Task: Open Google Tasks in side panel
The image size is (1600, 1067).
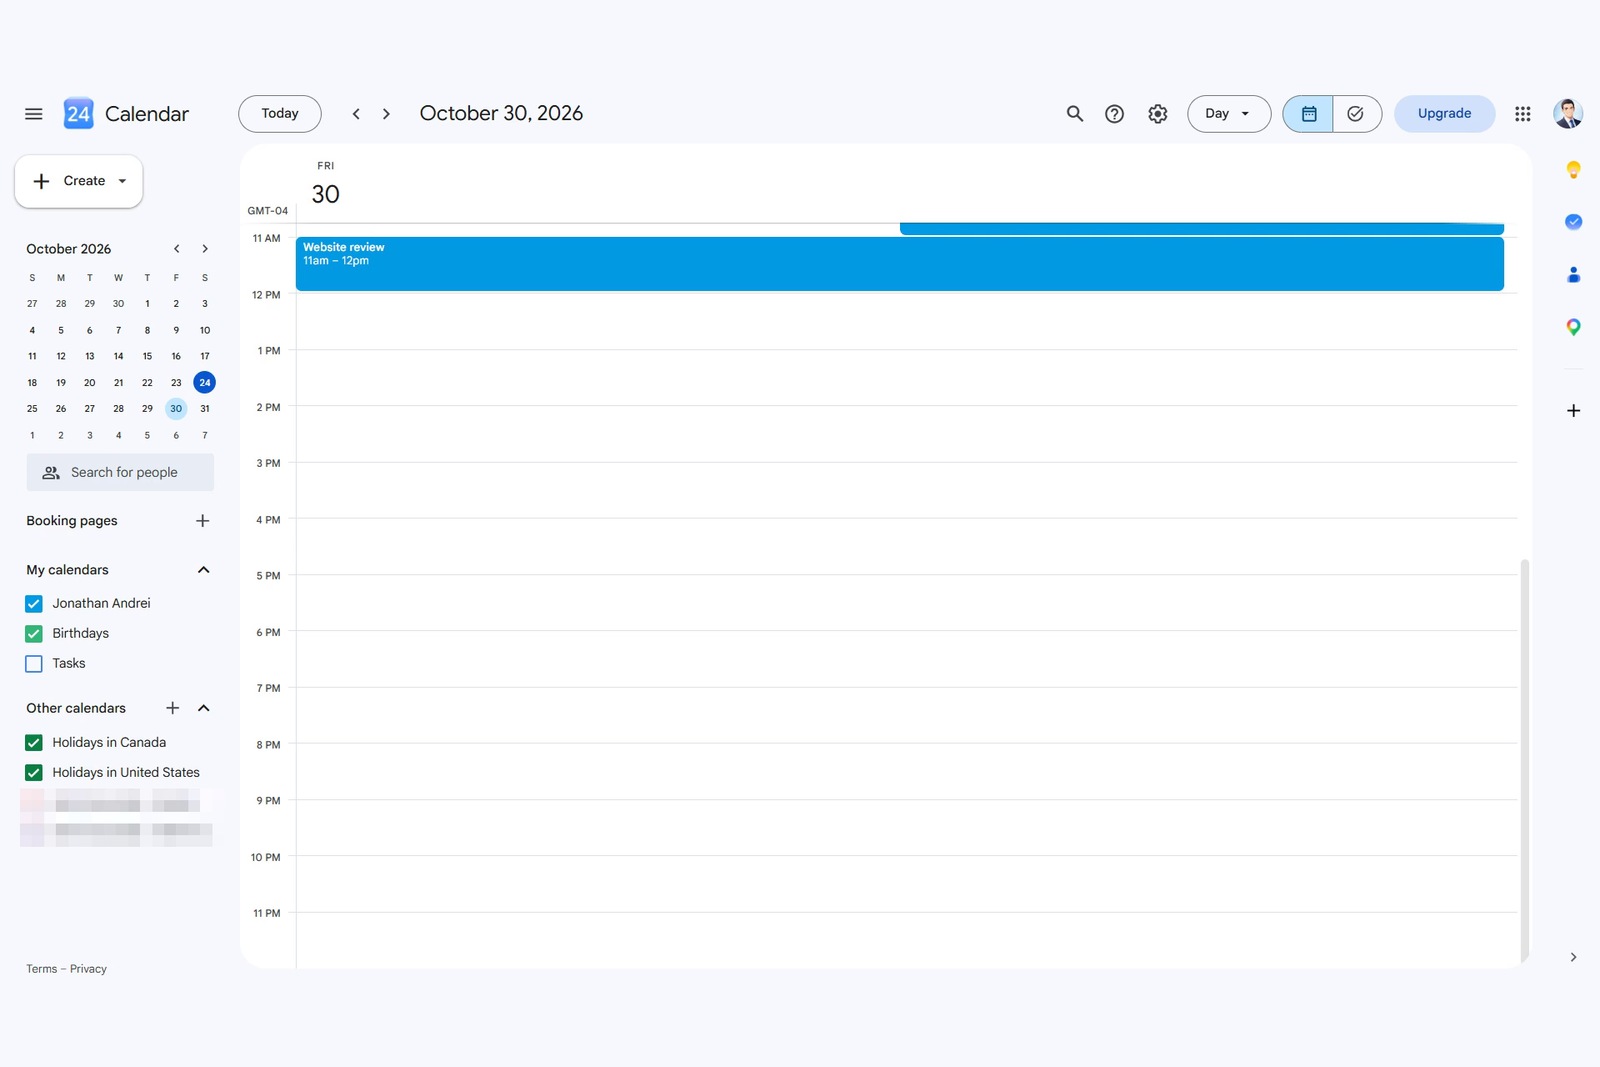Action: click(1573, 222)
